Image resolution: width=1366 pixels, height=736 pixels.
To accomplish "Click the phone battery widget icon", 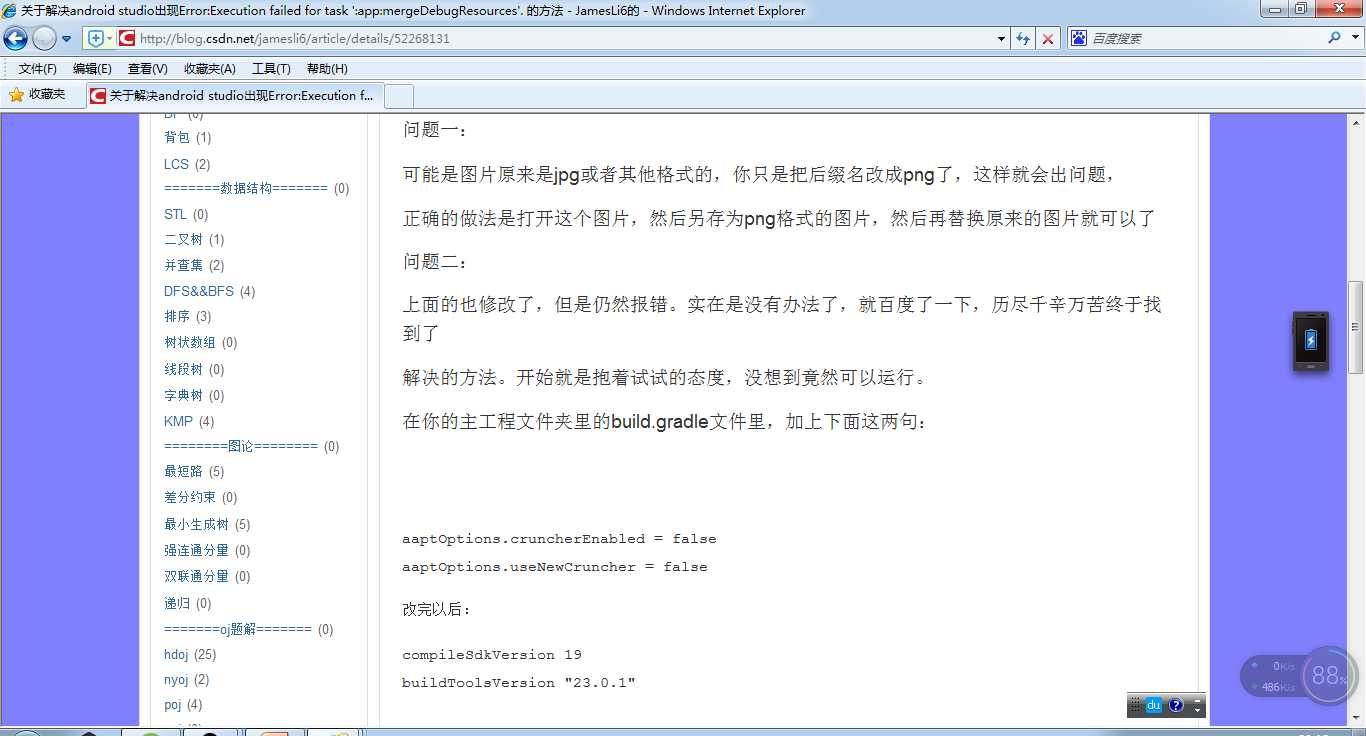I will coord(1311,341).
